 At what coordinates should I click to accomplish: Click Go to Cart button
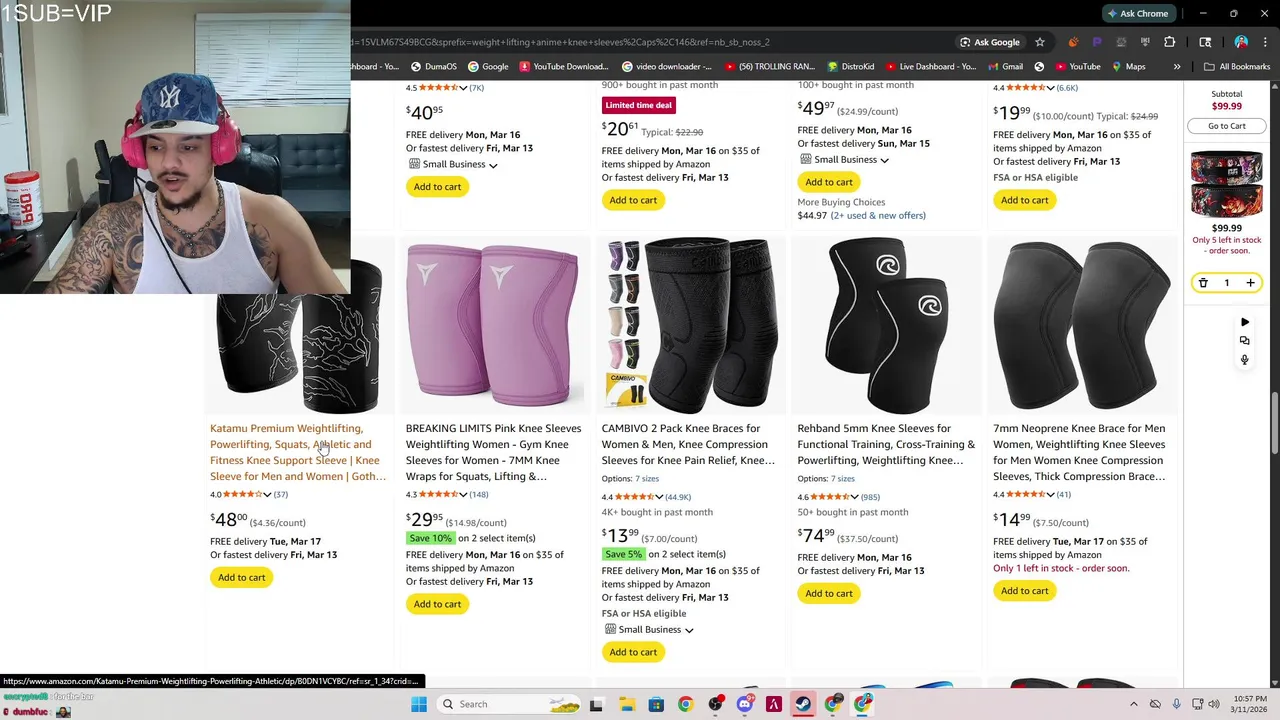1227,126
